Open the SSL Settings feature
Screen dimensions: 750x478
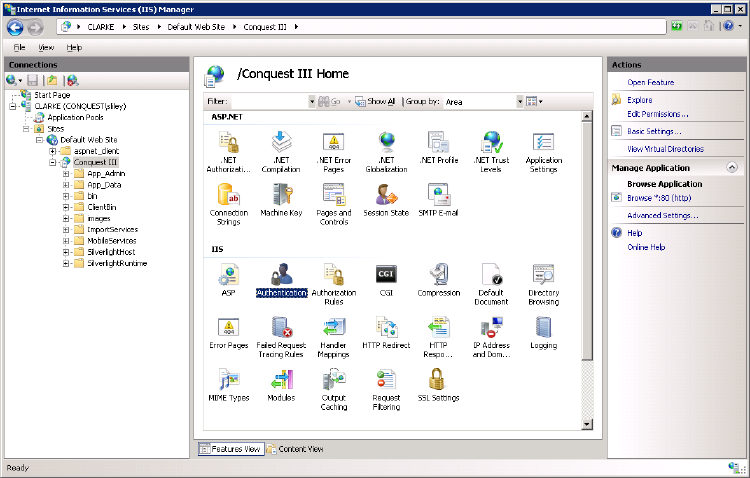coord(439,385)
